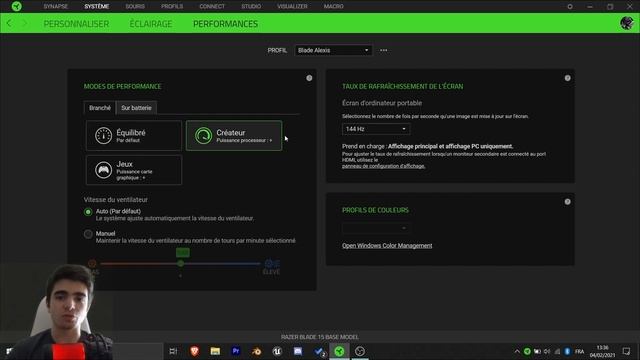Open the Synapse tab
Viewport: 640px width, 360px height.
pyautogui.click(x=56, y=7)
